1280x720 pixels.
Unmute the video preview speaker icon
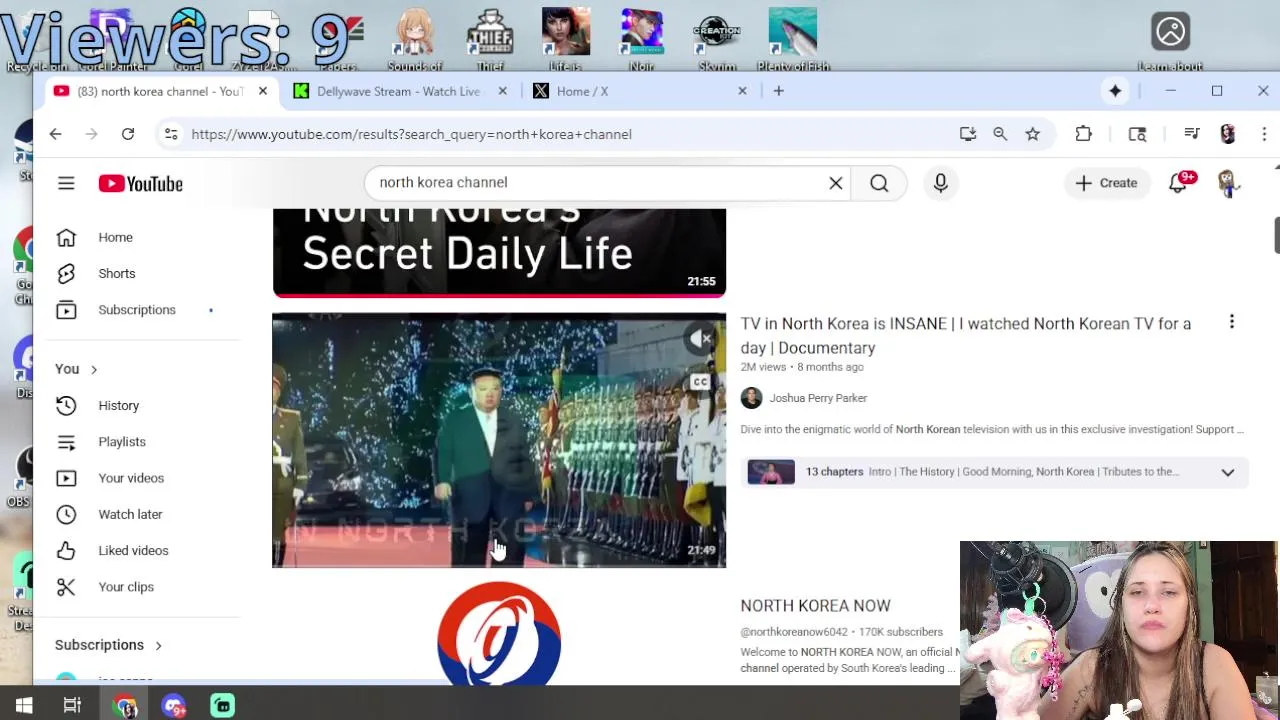[x=701, y=339]
